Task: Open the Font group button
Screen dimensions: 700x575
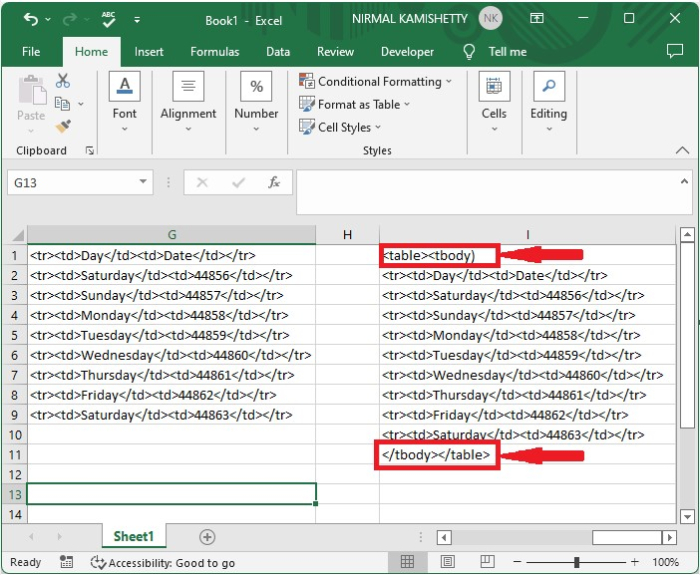Action: tap(125, 102)
